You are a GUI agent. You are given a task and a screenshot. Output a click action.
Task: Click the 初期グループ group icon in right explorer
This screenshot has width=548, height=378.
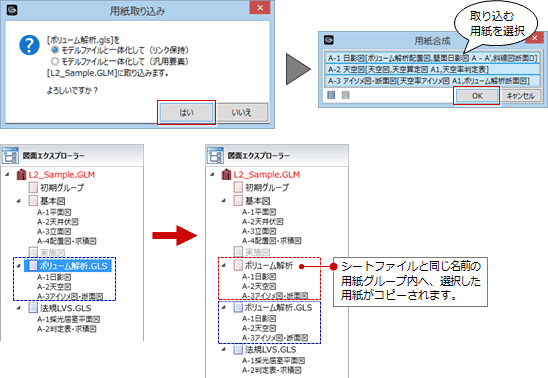238,187
